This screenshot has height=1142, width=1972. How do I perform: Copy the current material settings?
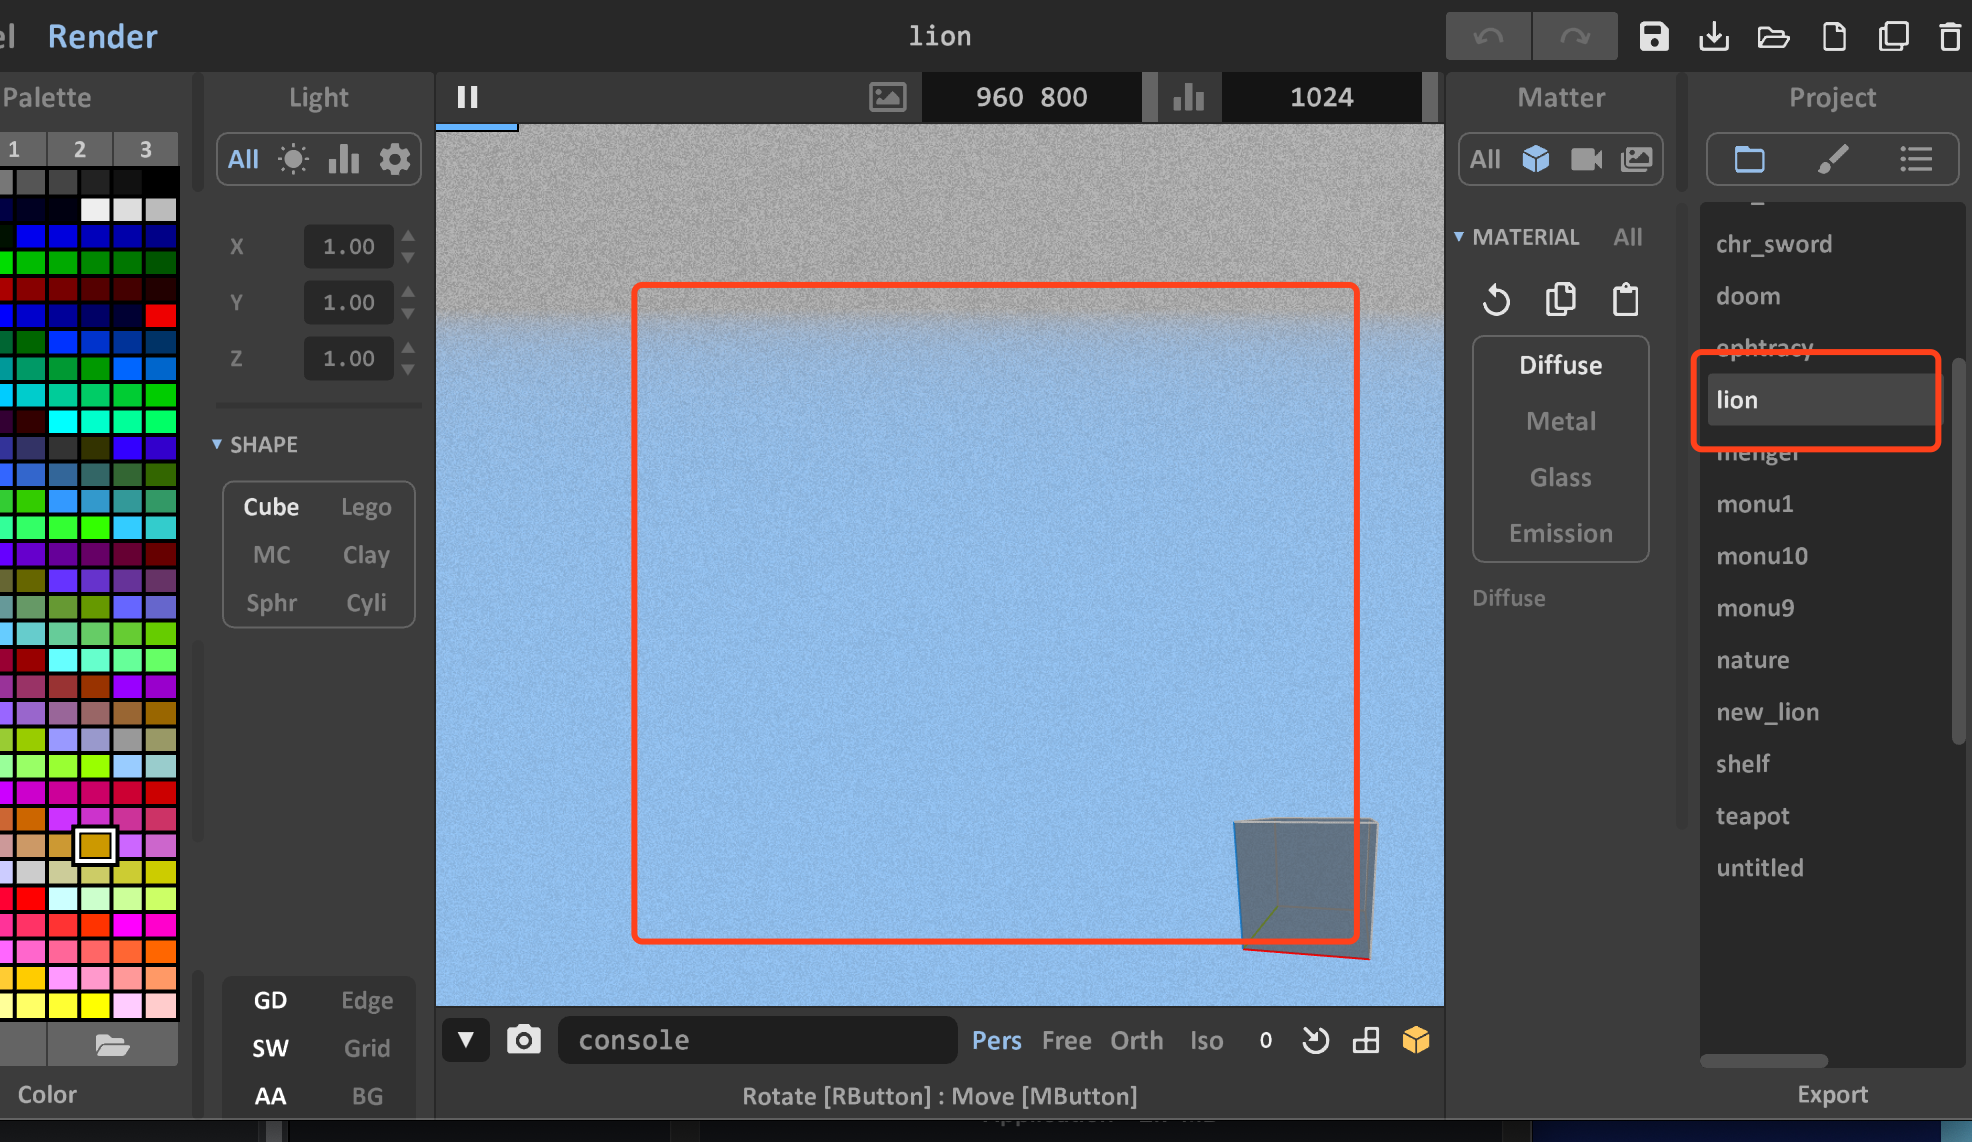coord(1561,299)
